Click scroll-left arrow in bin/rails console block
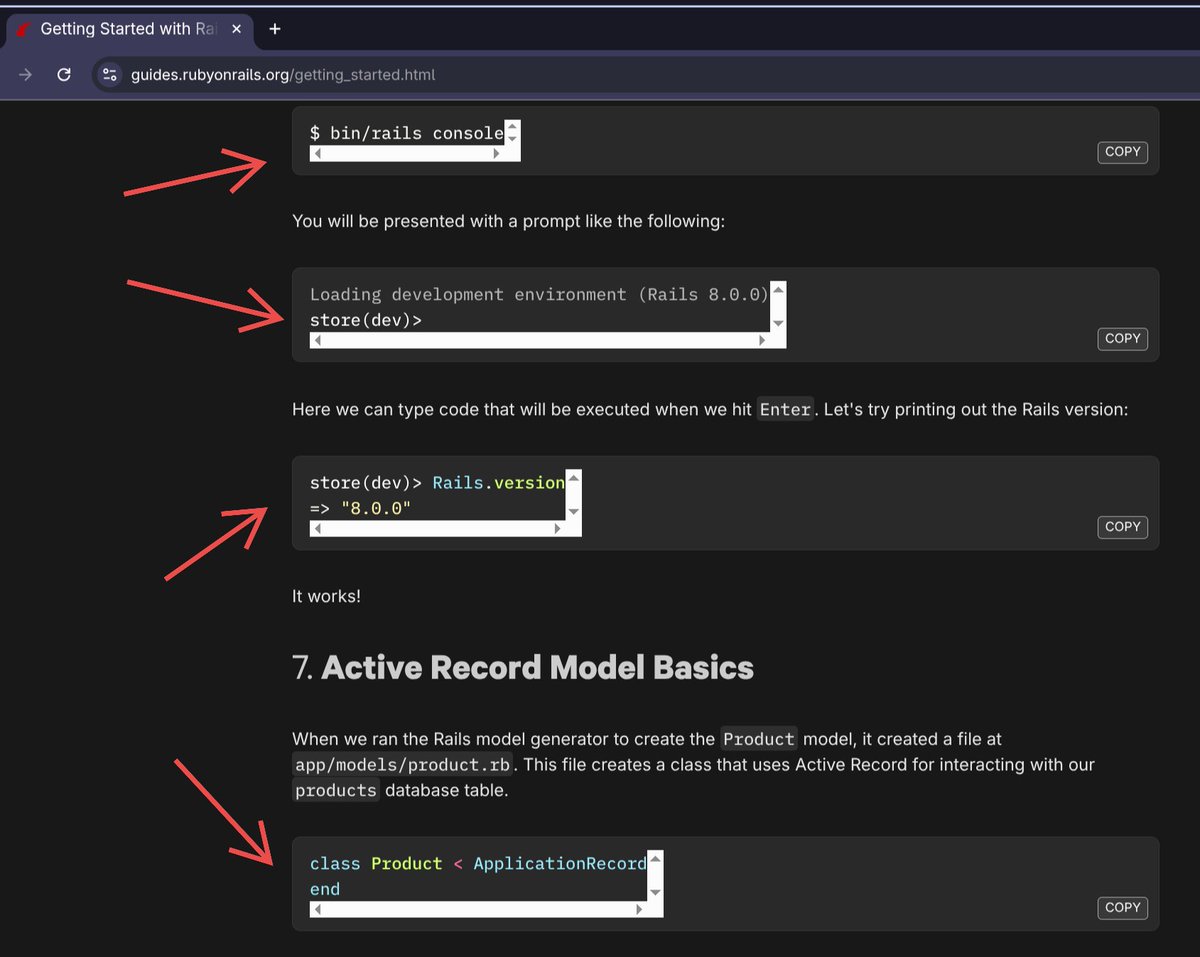This screenshot has height=957, width=1200. coord(317,154)
